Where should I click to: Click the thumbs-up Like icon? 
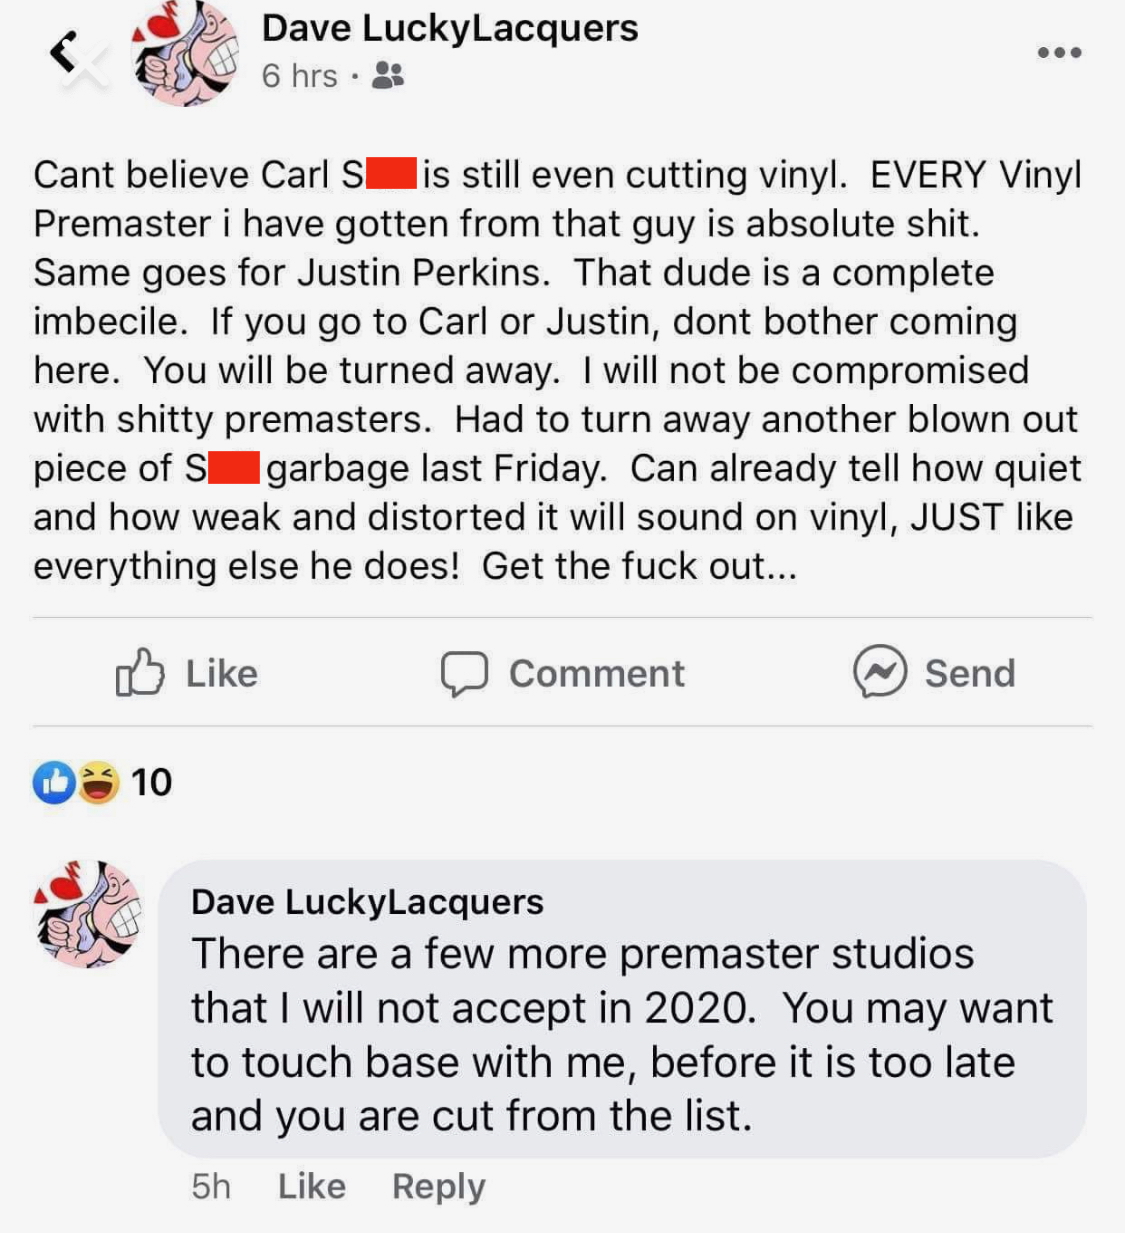pos(139,672)
